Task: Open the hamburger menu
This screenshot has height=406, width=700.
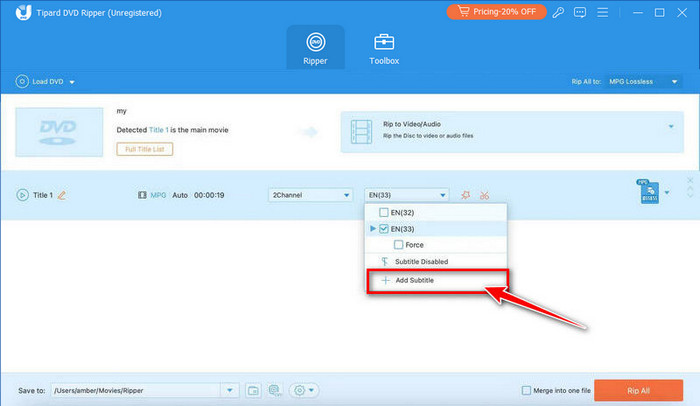Action: click(602, 13)
